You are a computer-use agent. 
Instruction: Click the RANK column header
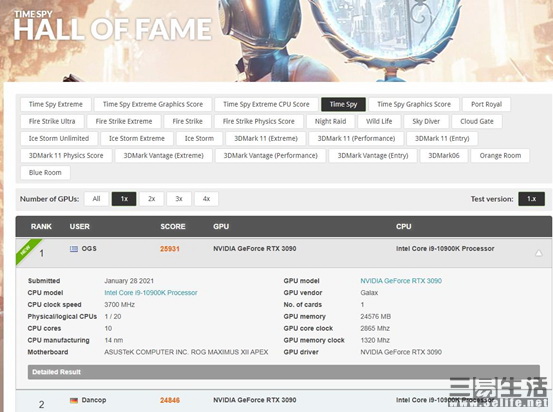click(x=41, y=226)
